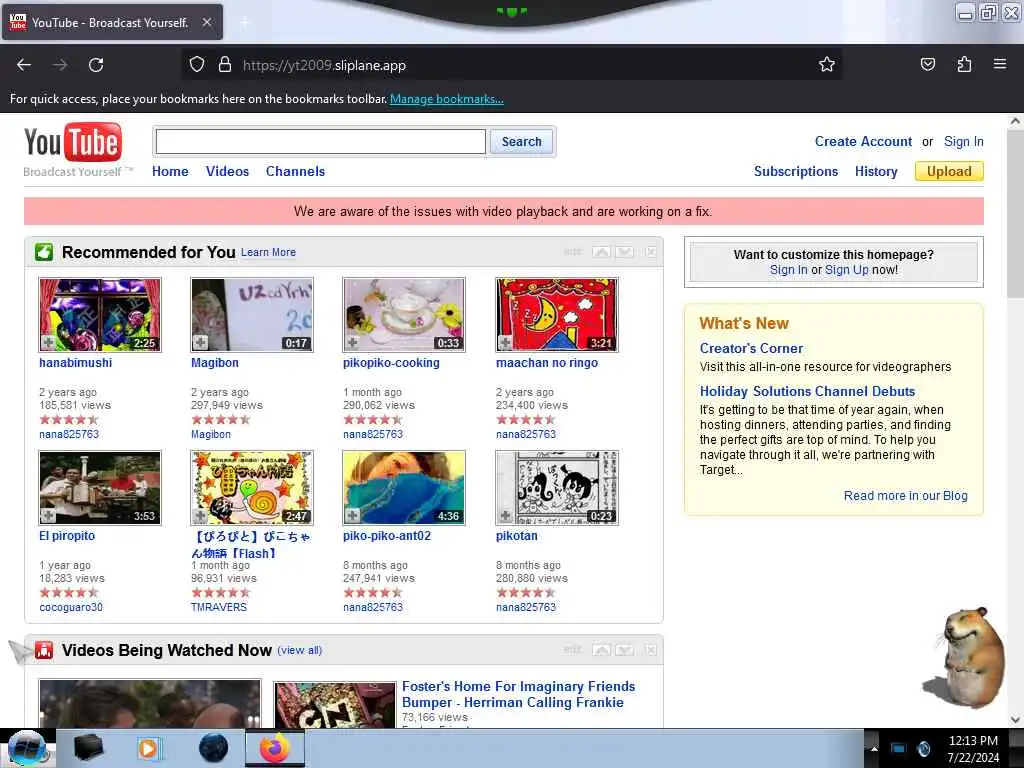Reload the page with refresh icon
The width and height of the screenshot is (1024, 768).
point(96,65)
